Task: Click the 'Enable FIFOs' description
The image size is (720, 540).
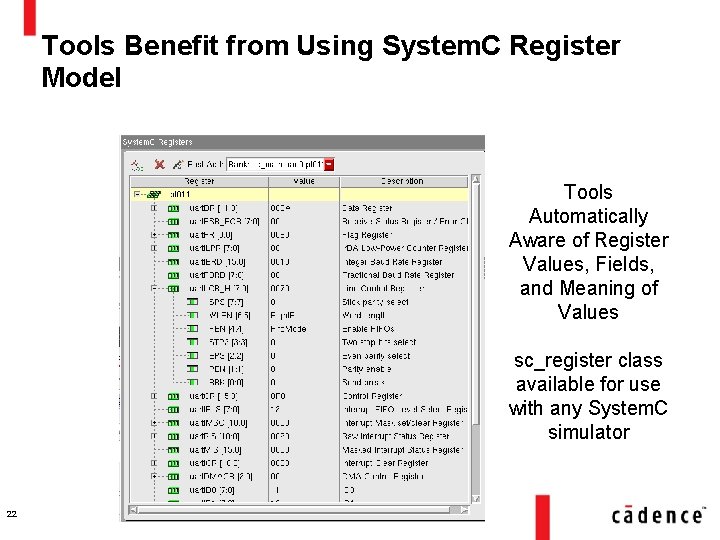Action: click(x=368, y=329)
